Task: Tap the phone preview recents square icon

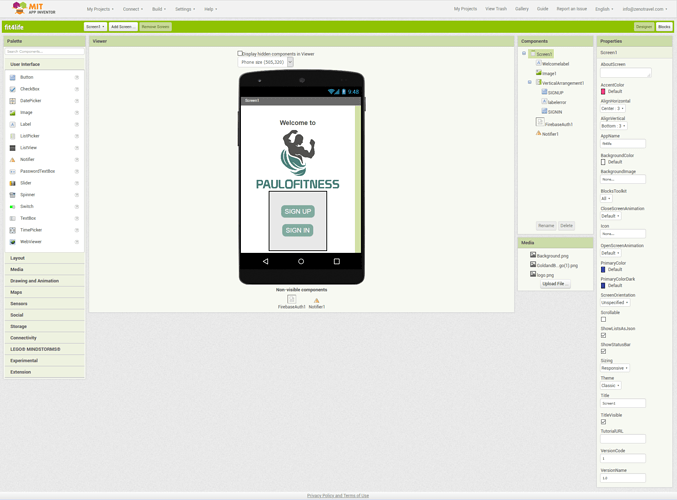Action: [337, 261]
